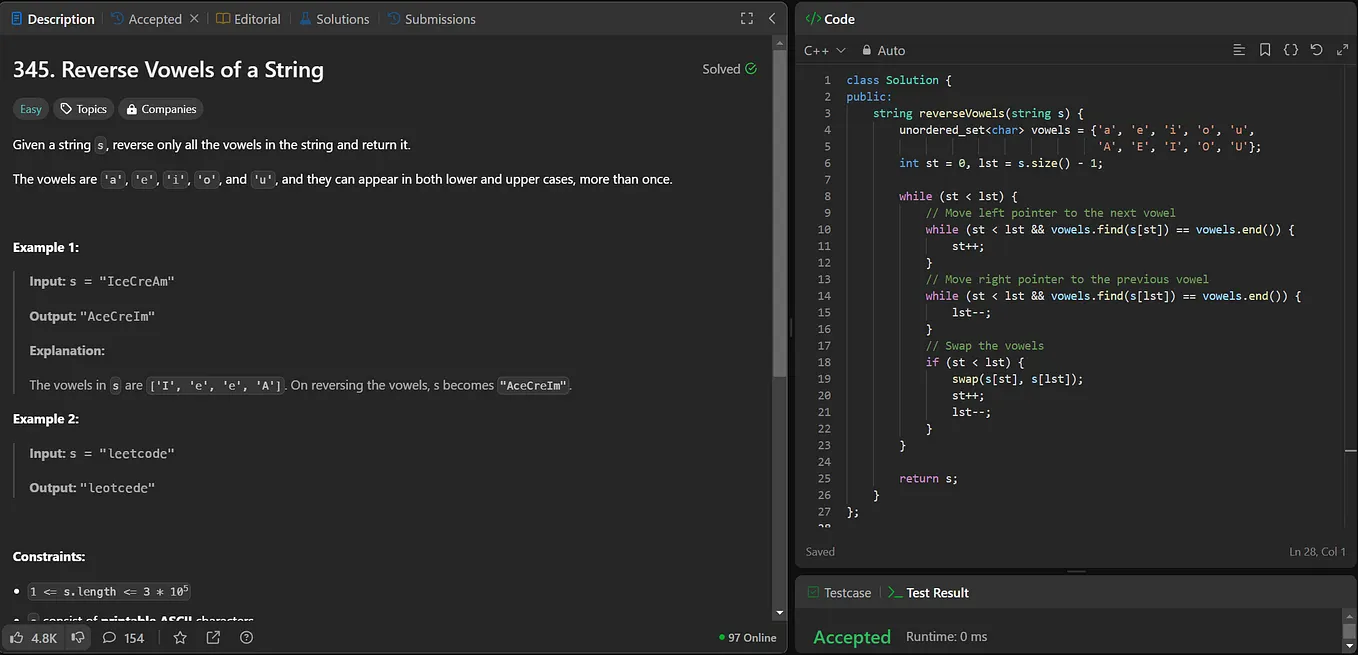Bookmark the current code snippet
Viewport: 1358px width, 655px height.
pos(1264,49)
